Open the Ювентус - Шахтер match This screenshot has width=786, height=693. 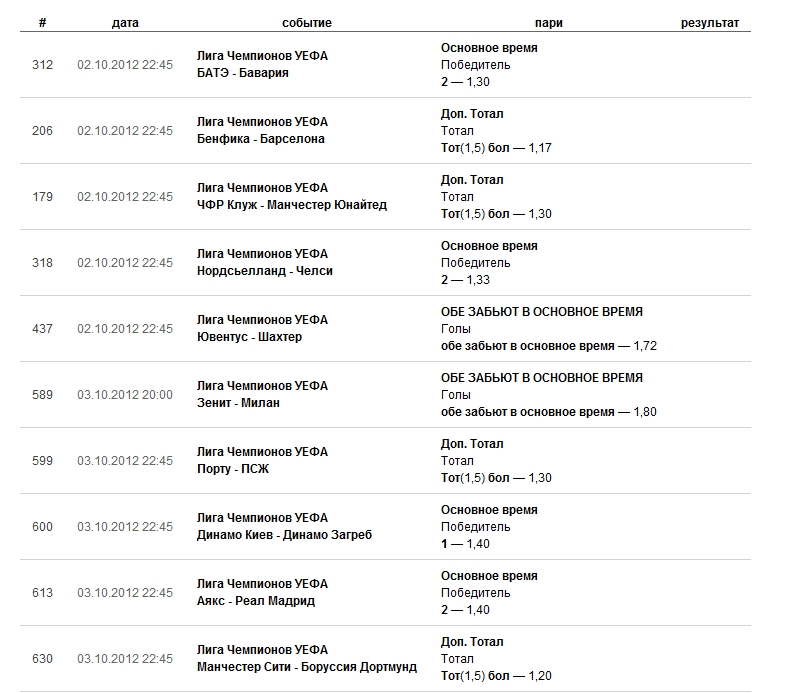(x=249, y=337)
